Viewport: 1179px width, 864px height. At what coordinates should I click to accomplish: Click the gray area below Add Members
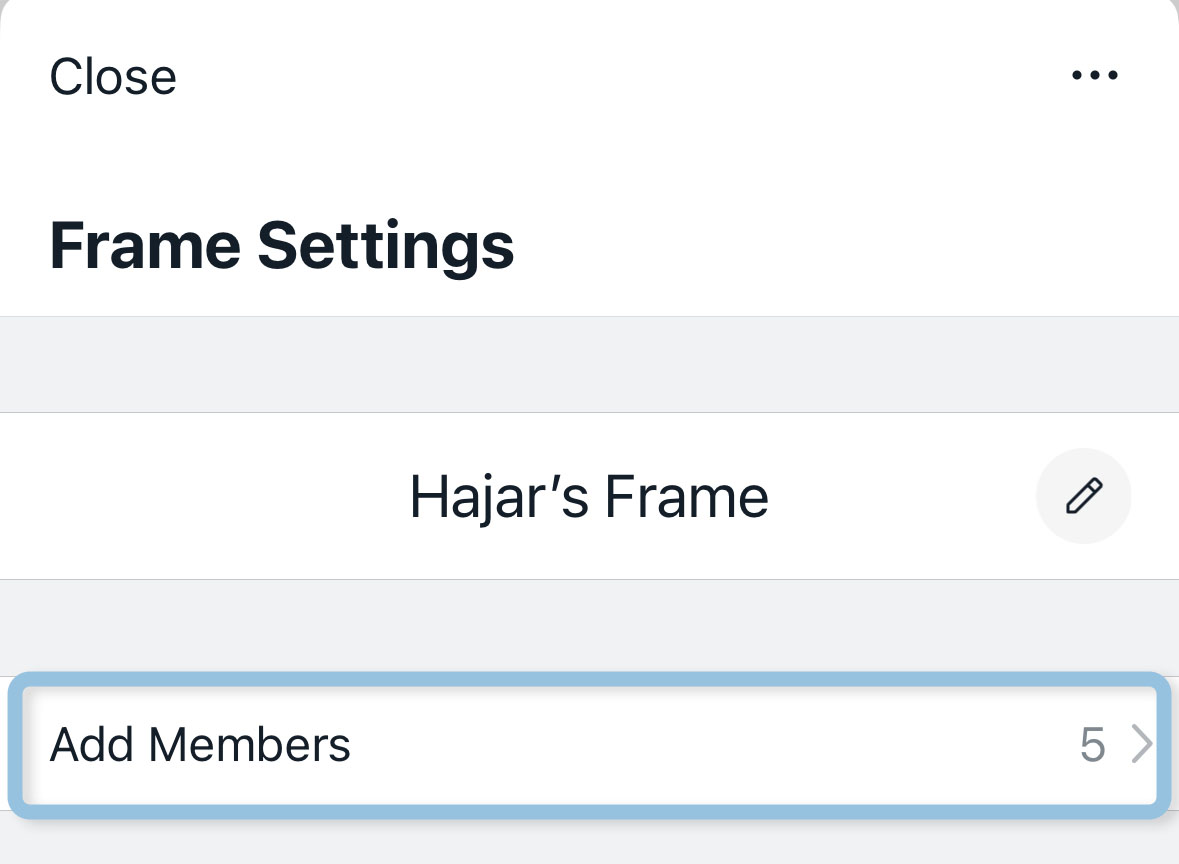click(590, 842)
